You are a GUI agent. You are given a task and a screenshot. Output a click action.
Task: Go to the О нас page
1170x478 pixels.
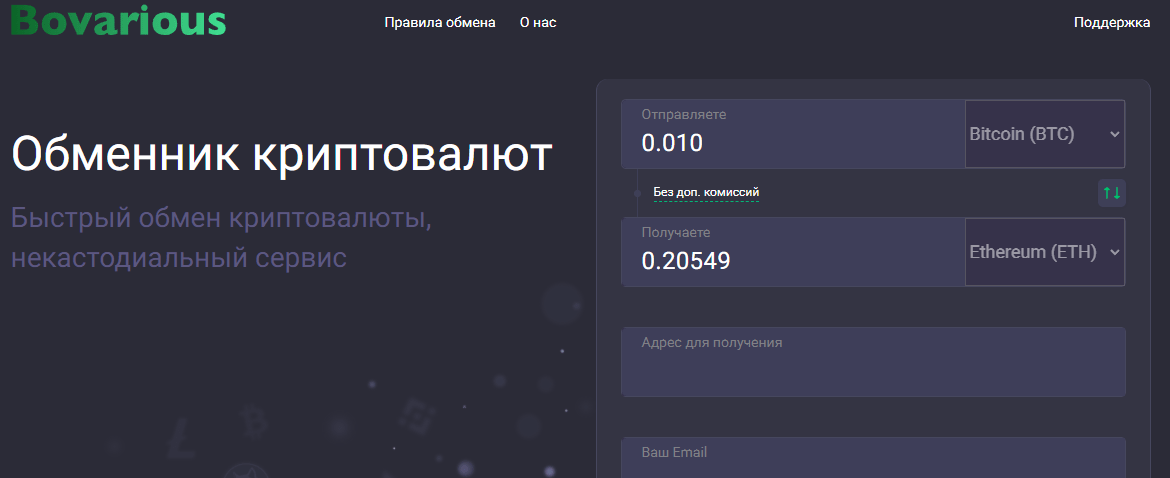click(x=538, y=22)
